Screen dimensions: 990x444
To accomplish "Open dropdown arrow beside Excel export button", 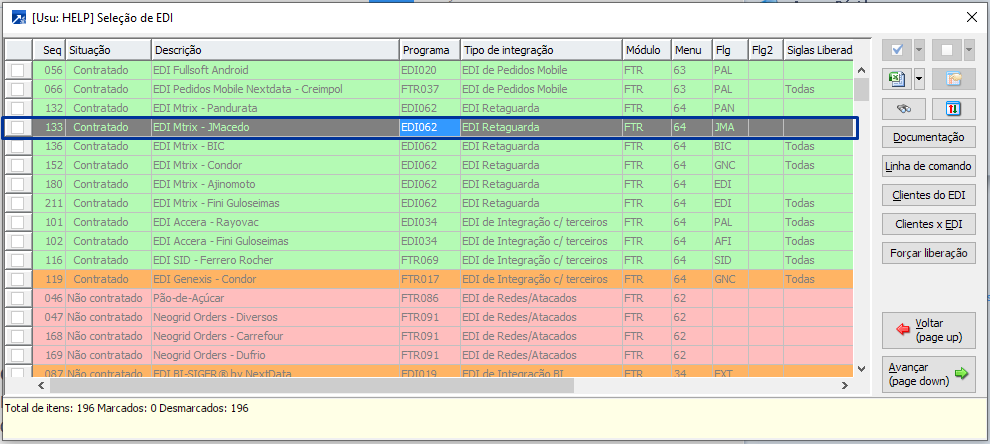I will [919, 79].
